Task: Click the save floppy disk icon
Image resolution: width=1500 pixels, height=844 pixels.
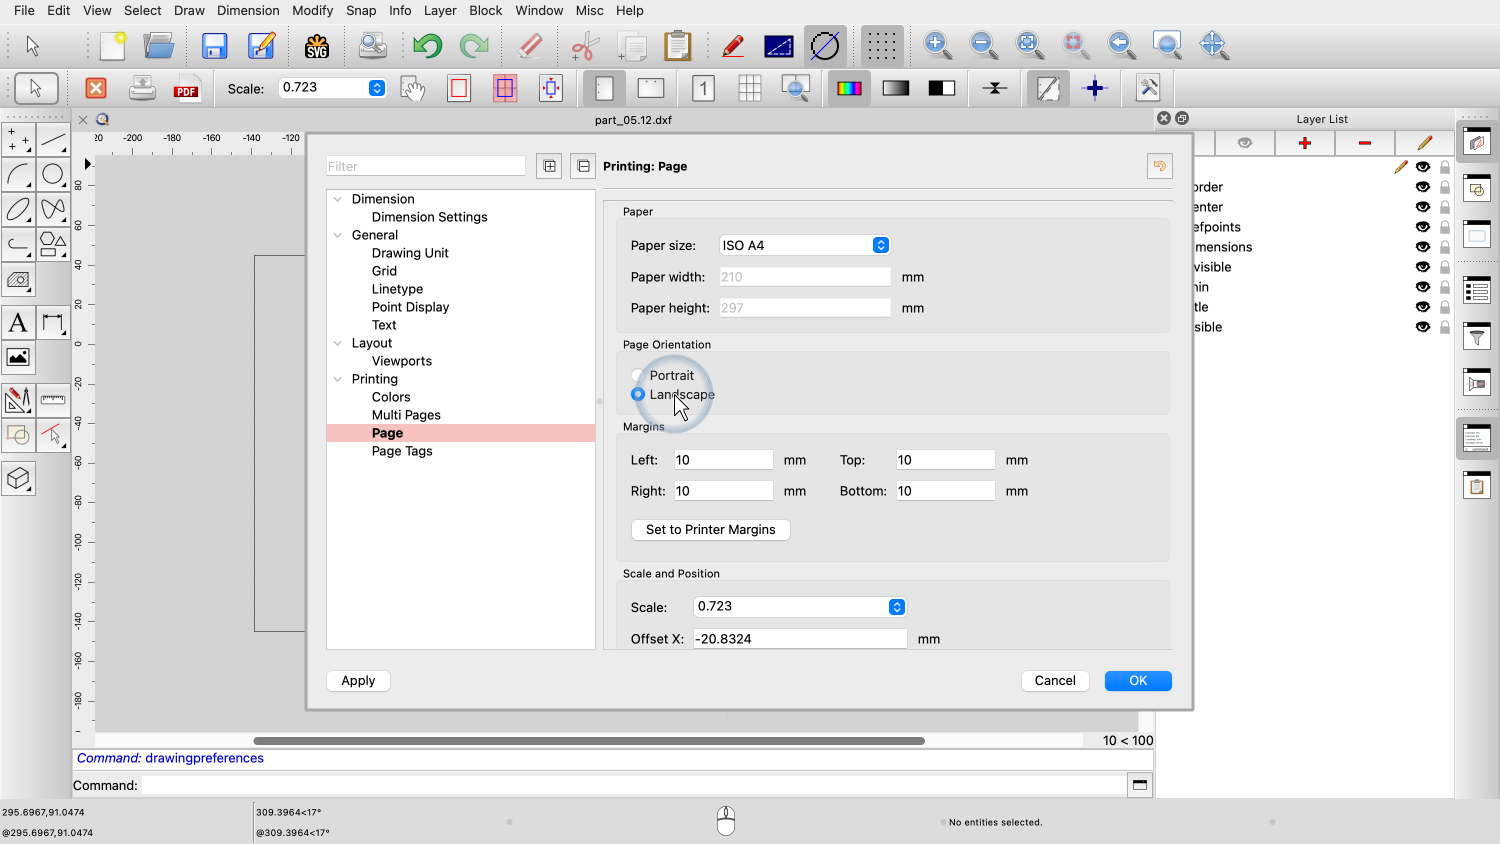Action: [x=214, y=46]
